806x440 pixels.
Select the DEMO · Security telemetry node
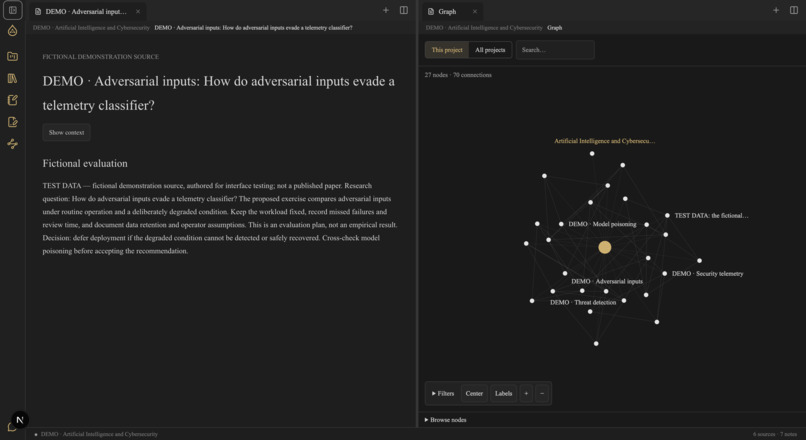pos(665,273)
